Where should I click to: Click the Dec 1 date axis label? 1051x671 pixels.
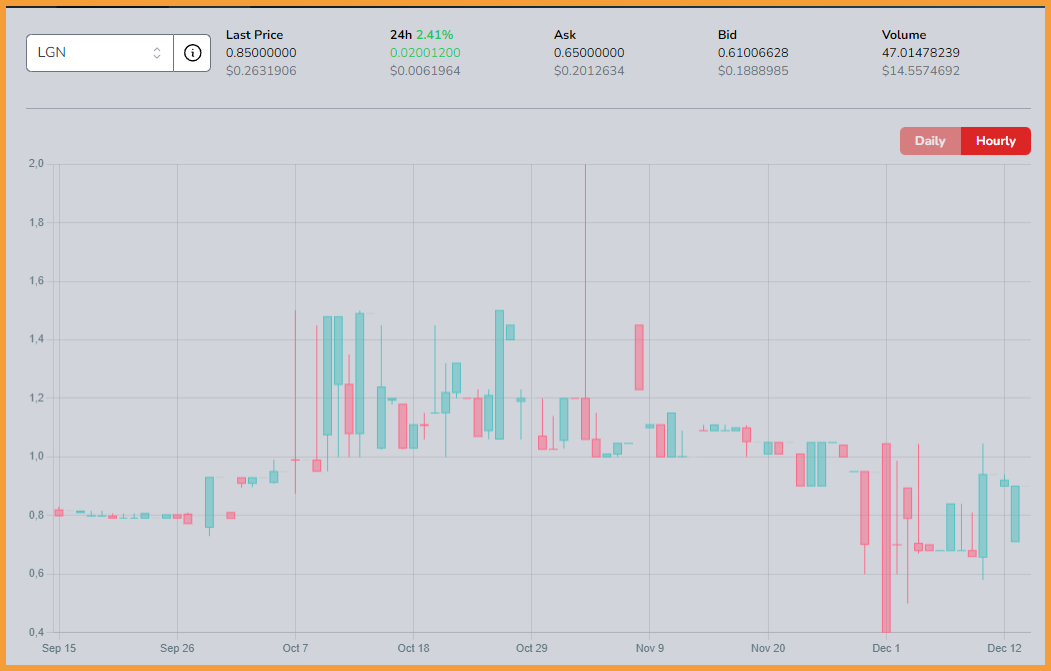coord(886,648)
